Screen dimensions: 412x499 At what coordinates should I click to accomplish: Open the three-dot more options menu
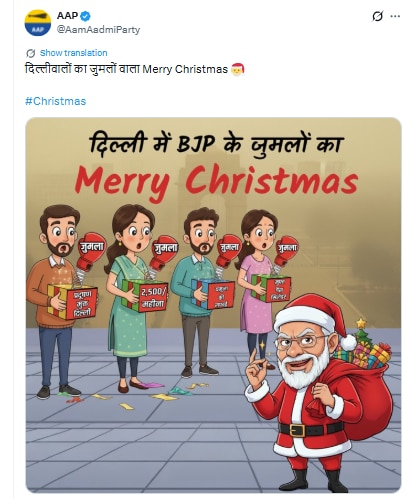(395, 16)
